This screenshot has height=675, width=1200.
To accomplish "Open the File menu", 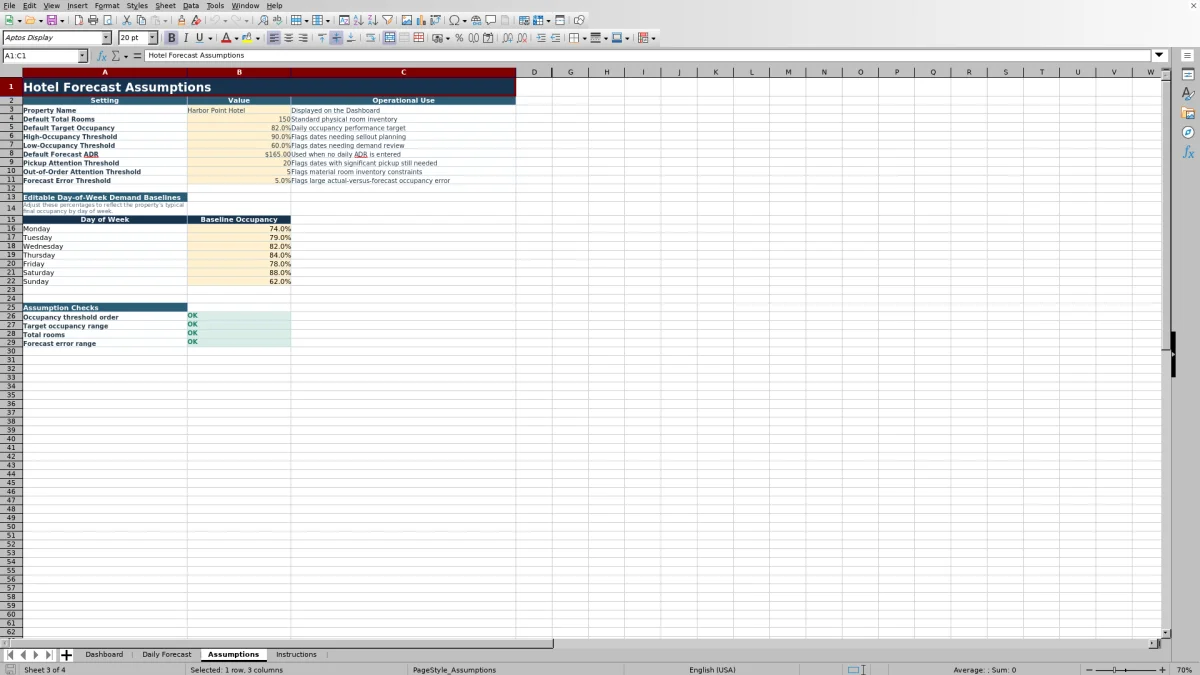I will click(9, 5).
